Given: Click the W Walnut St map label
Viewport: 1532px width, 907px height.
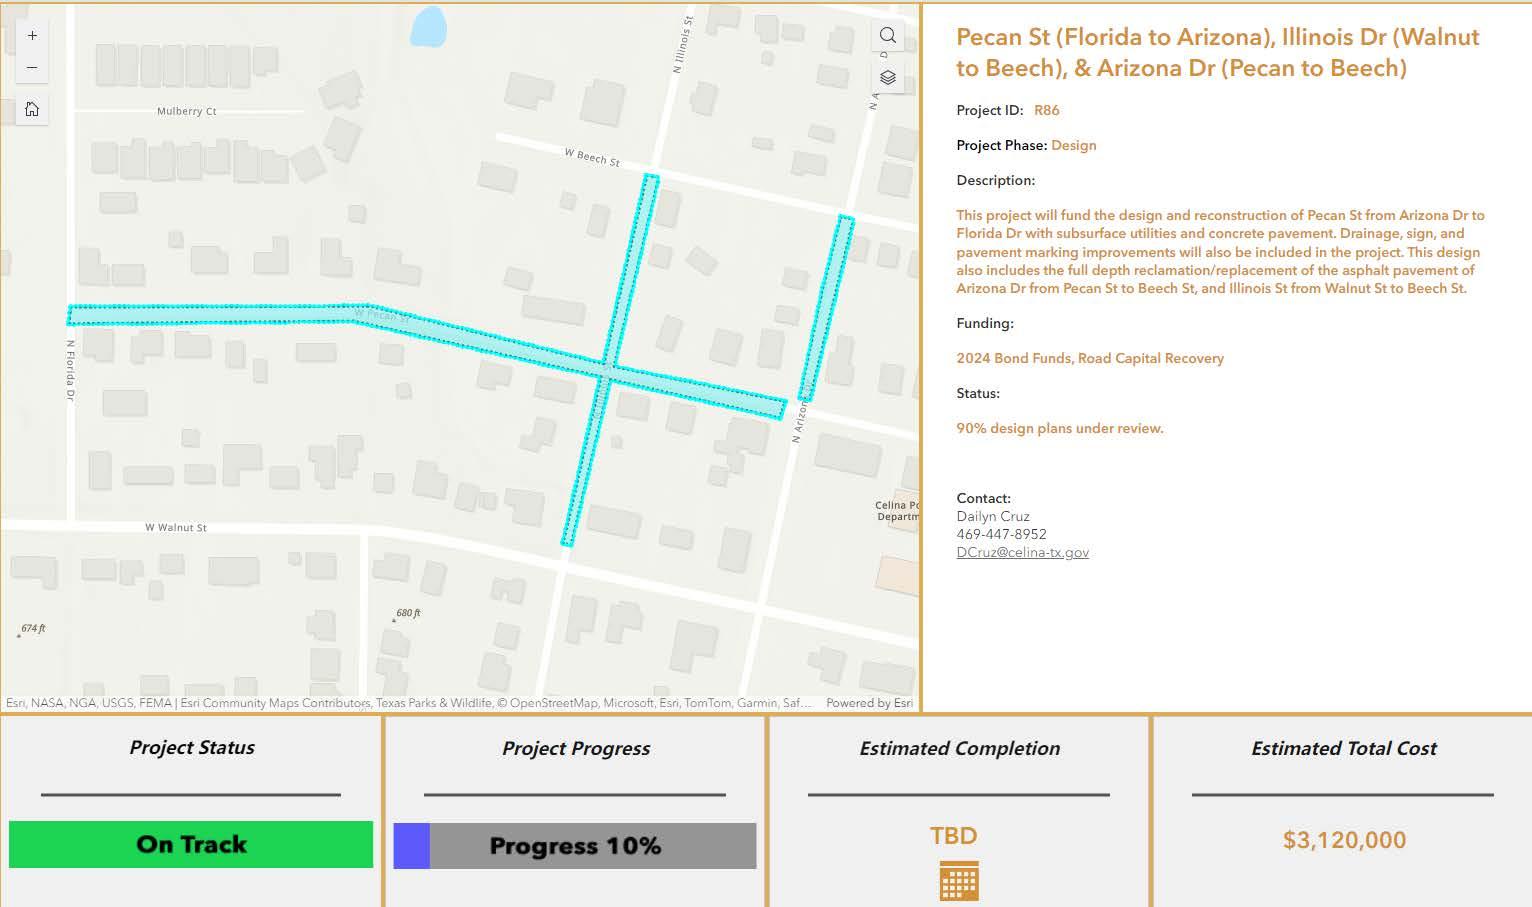Looking at the screenshot, I should point(176,527).
